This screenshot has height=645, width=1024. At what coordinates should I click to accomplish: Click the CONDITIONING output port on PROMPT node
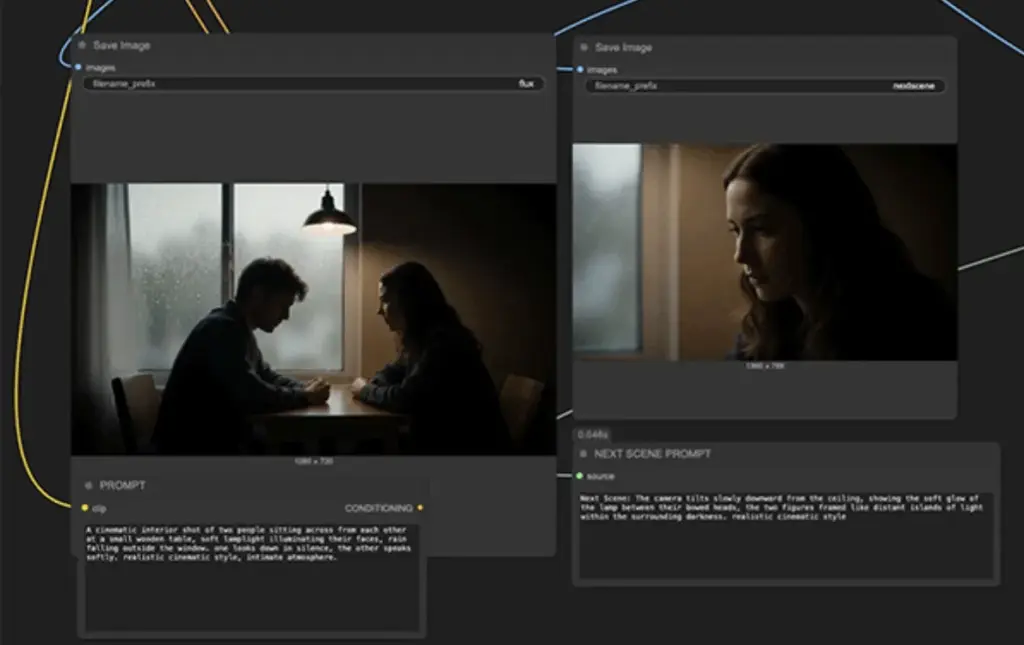click(420, 508)
